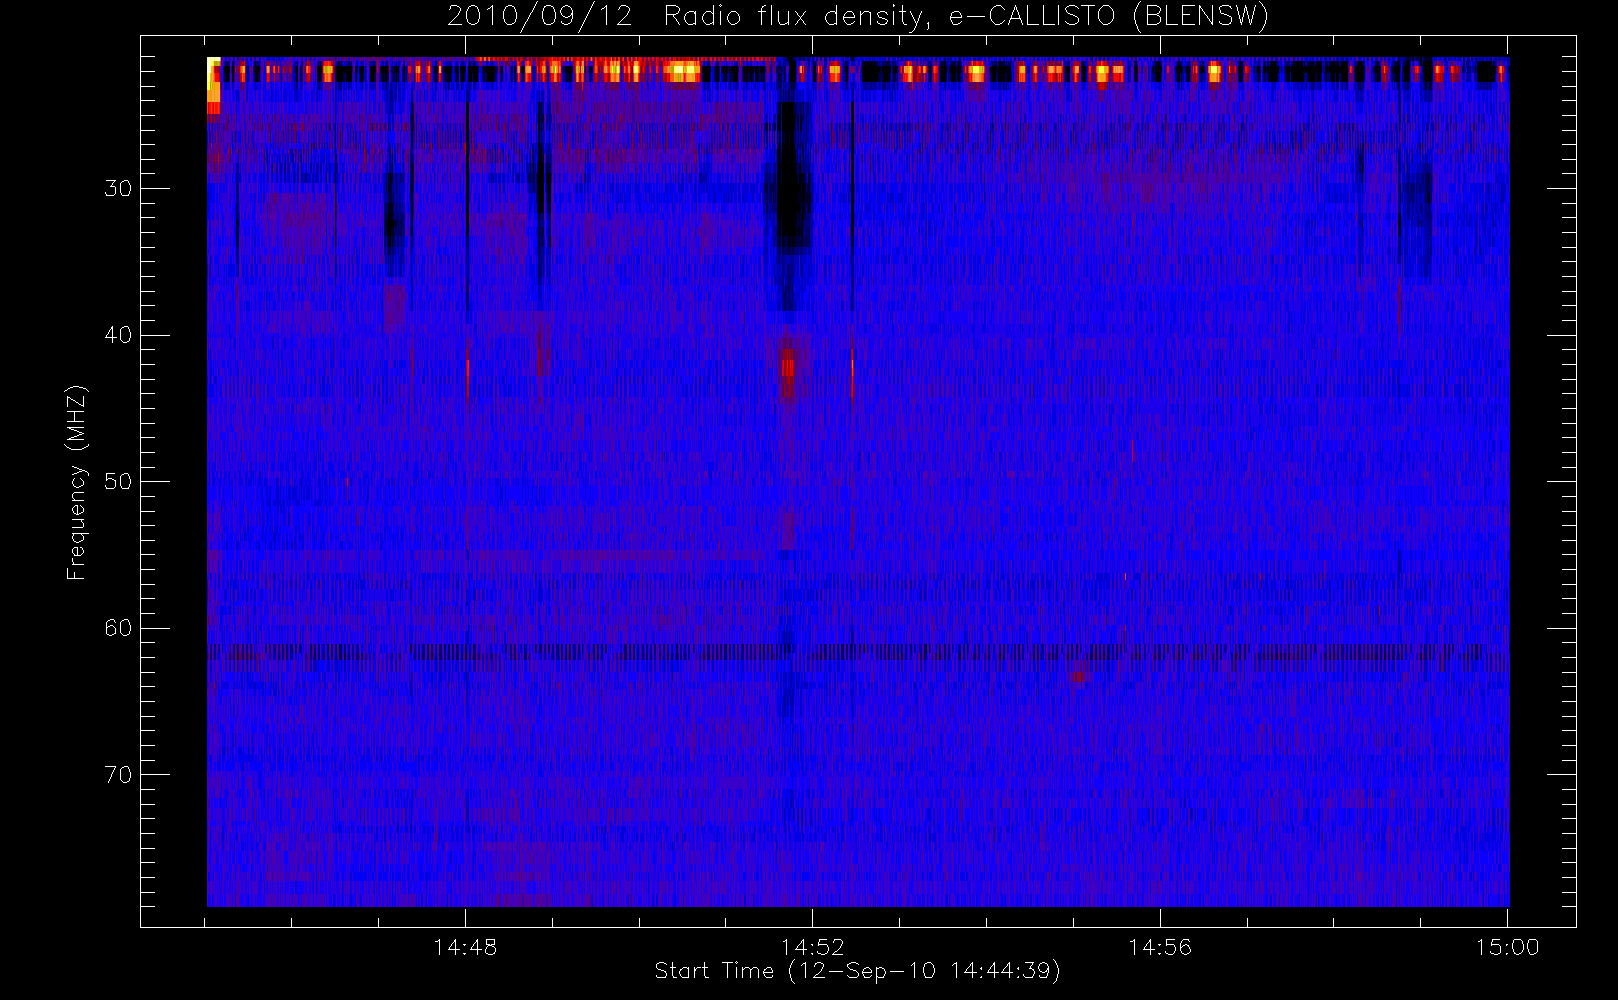Click the 'Frequency (MHz)' axis label
Viewport: 1618px width, 1000px height.
point(77,483)
